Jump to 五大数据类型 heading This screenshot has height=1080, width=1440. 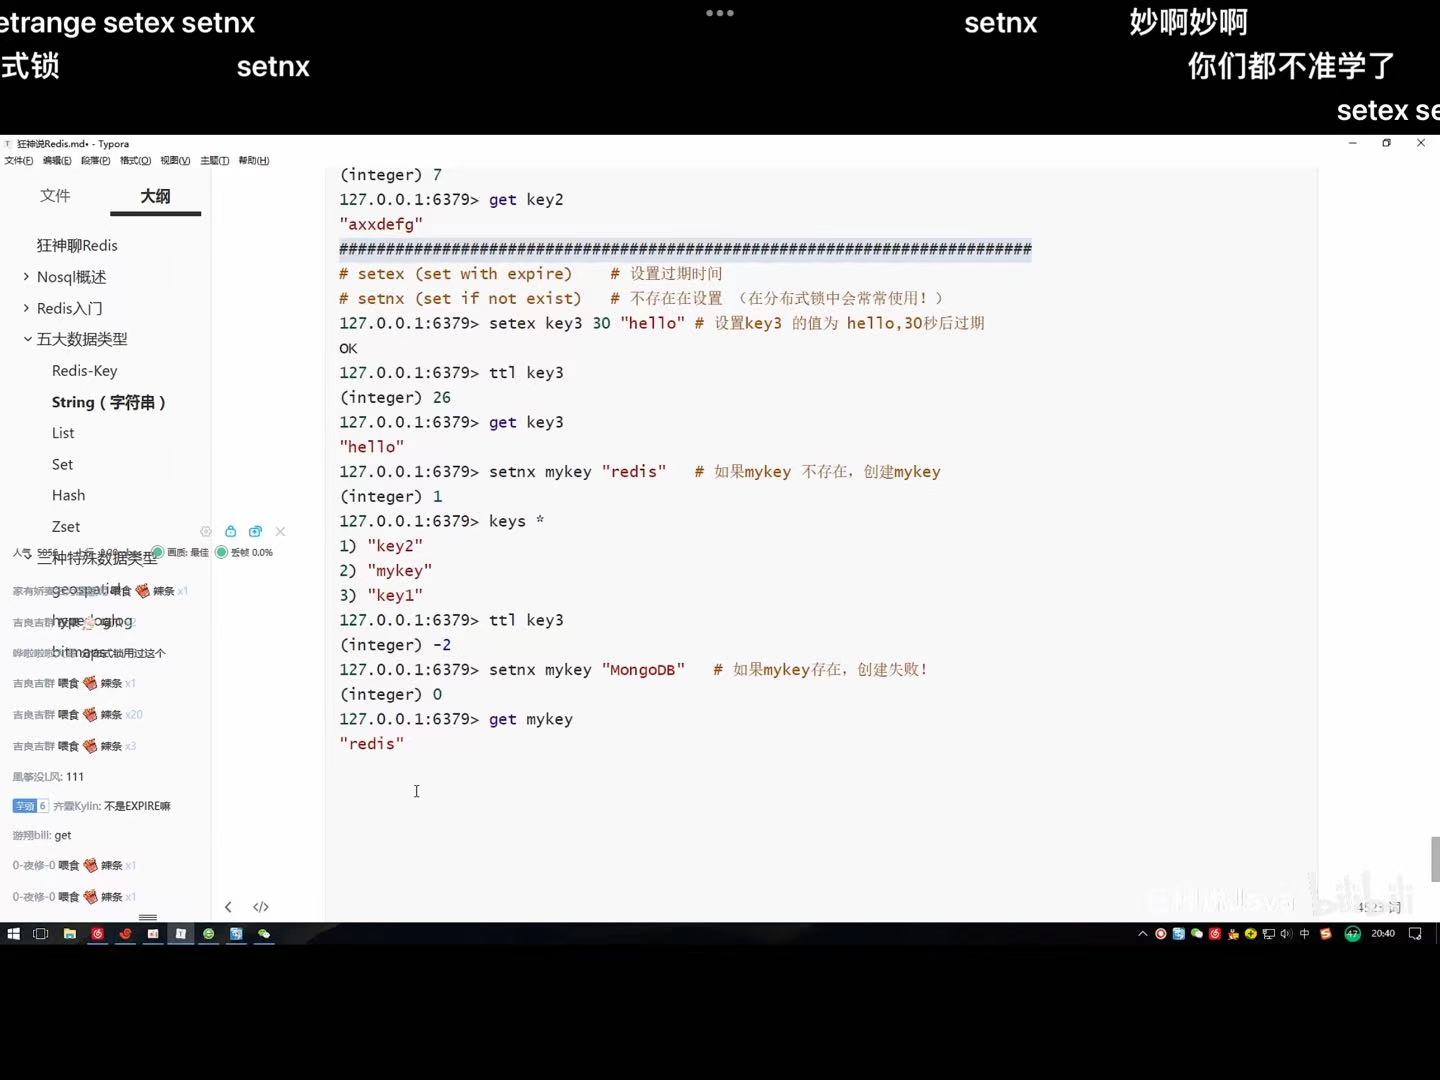point(82,339)
